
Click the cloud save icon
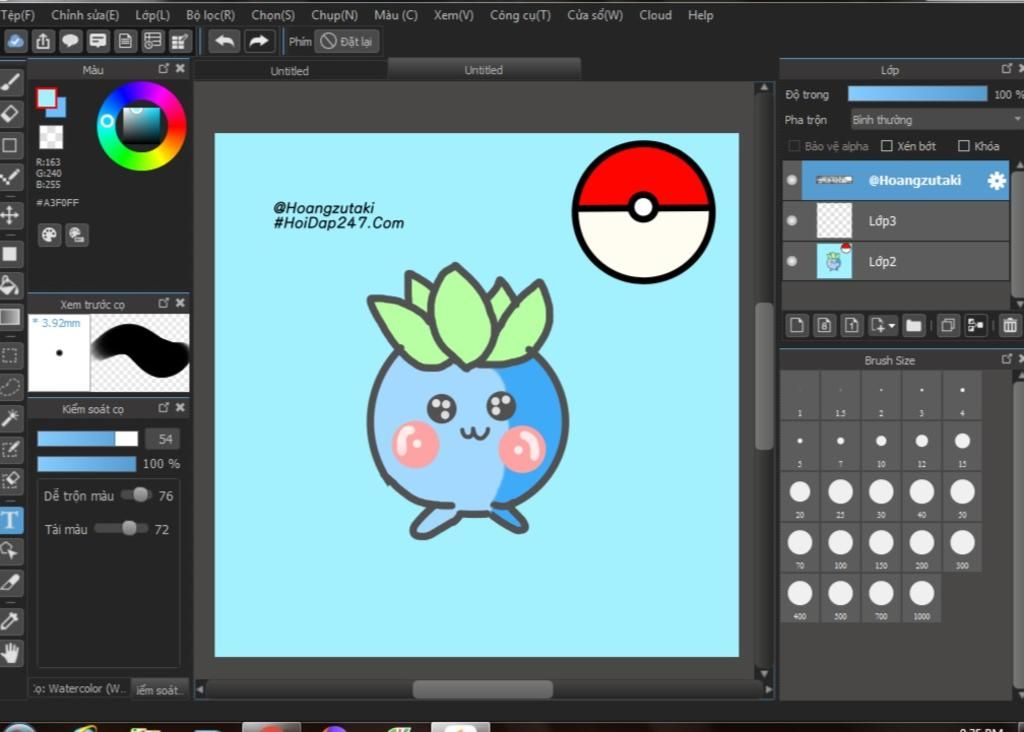click(x=16, y=42)
